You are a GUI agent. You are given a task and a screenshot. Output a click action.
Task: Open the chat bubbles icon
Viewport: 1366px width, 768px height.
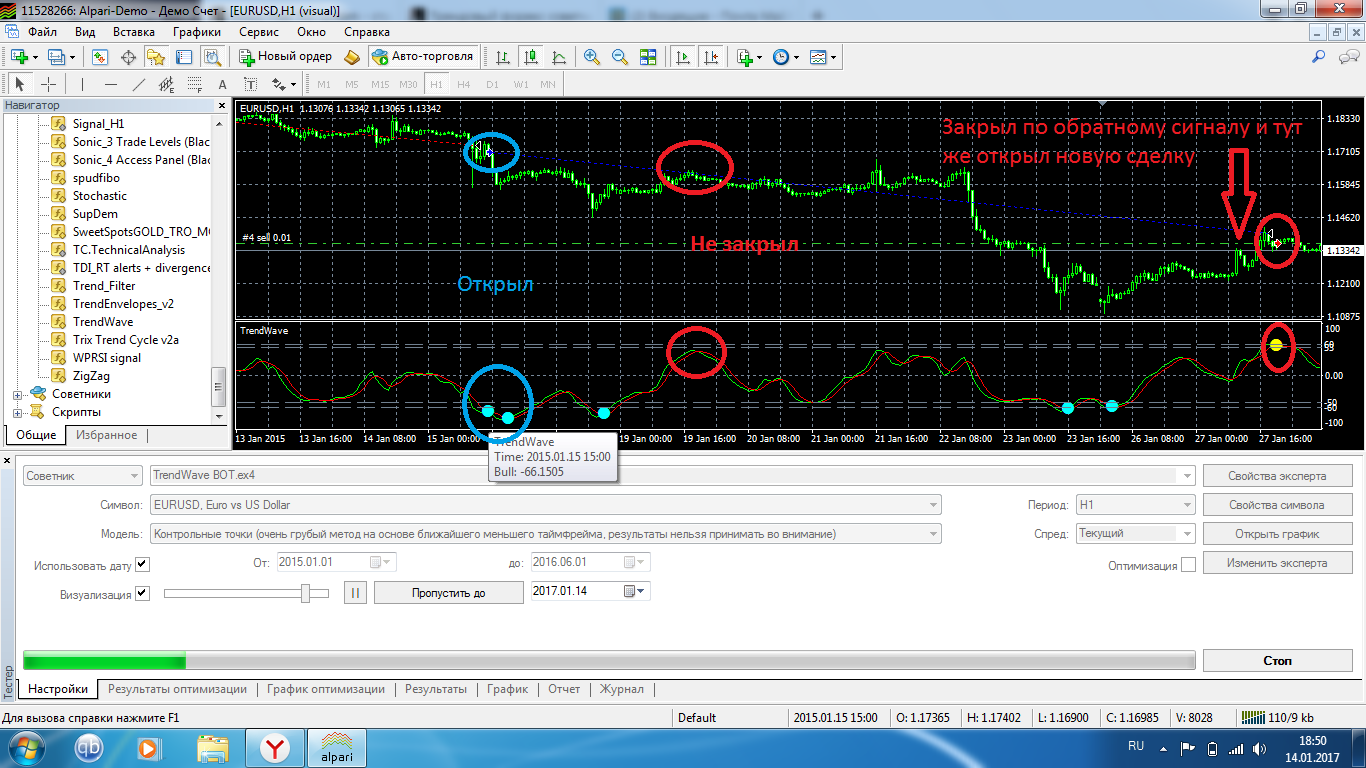click(x=1347, y=57)
